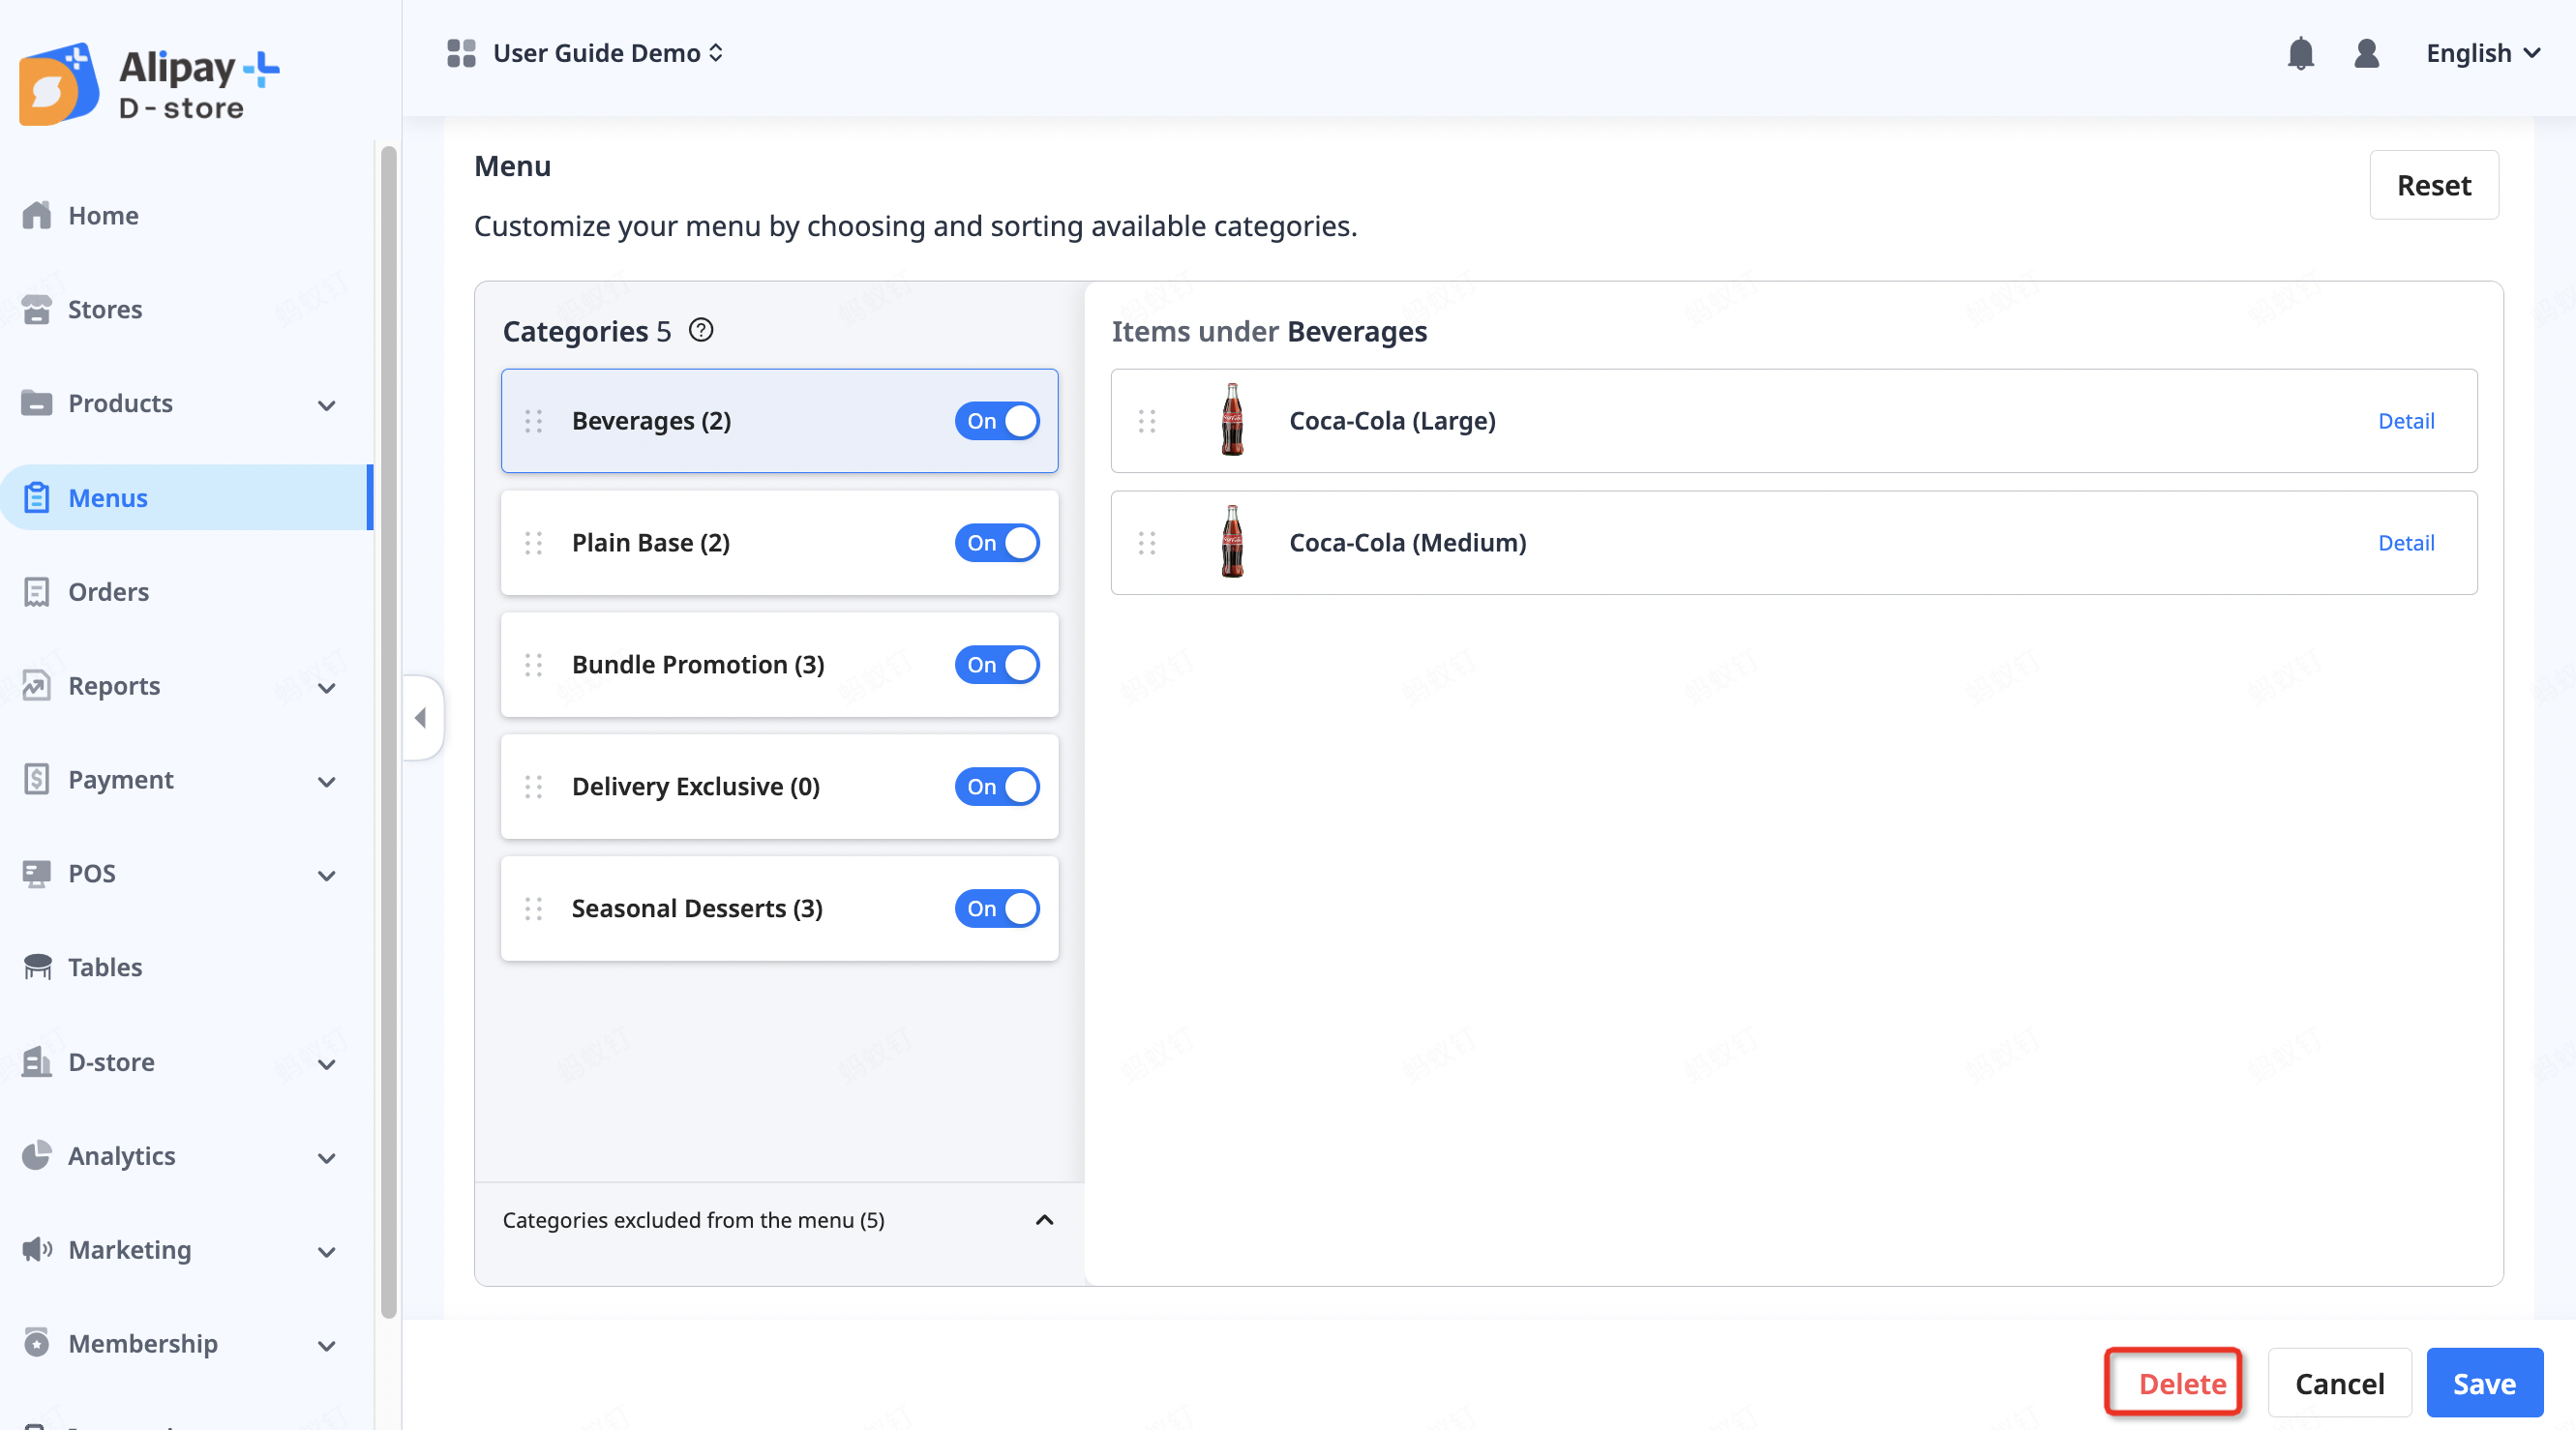Click the Alipay+ D-store logo

[150, 84]
